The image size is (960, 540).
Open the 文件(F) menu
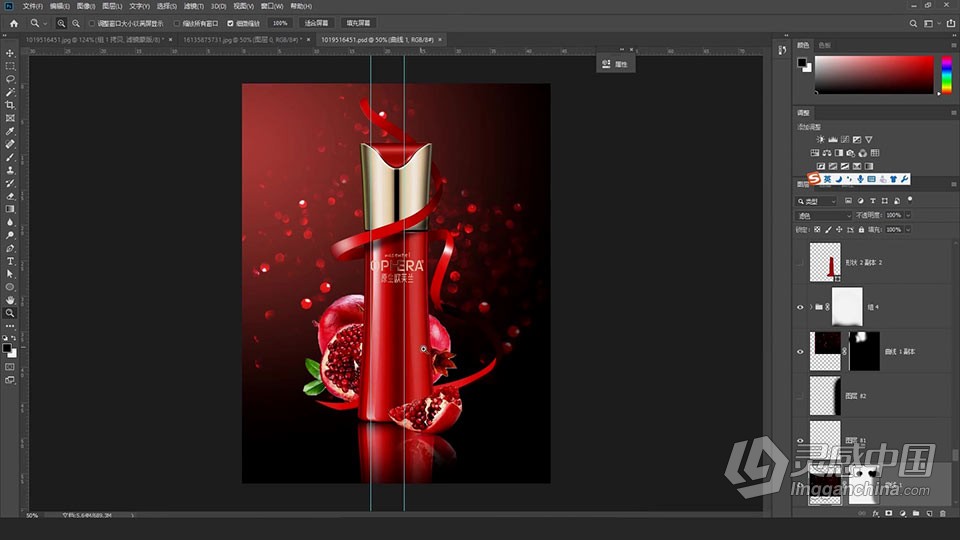(x=32, y=6)
